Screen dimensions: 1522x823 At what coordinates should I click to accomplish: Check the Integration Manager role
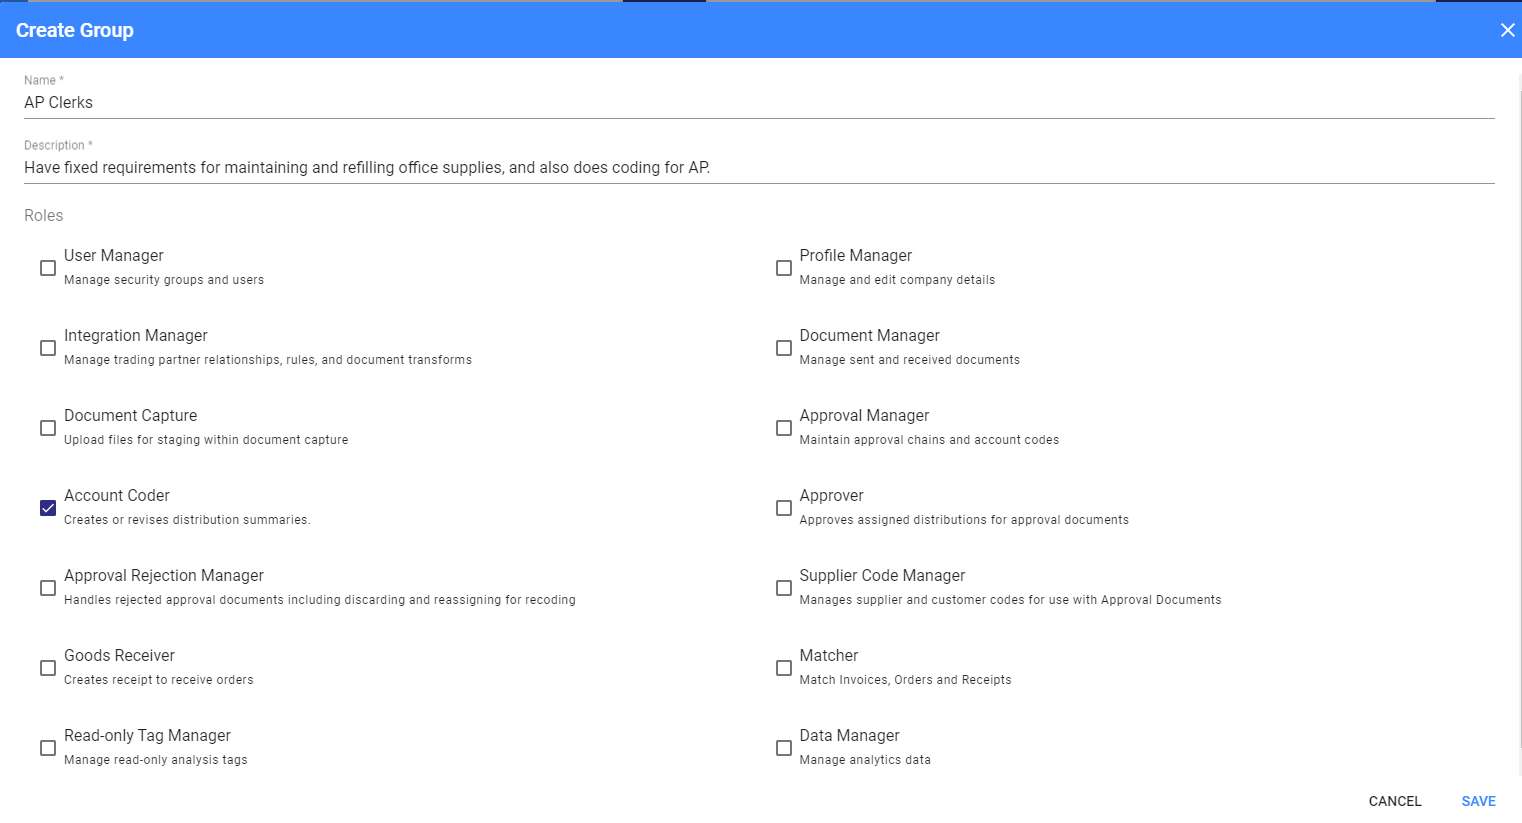48,348
